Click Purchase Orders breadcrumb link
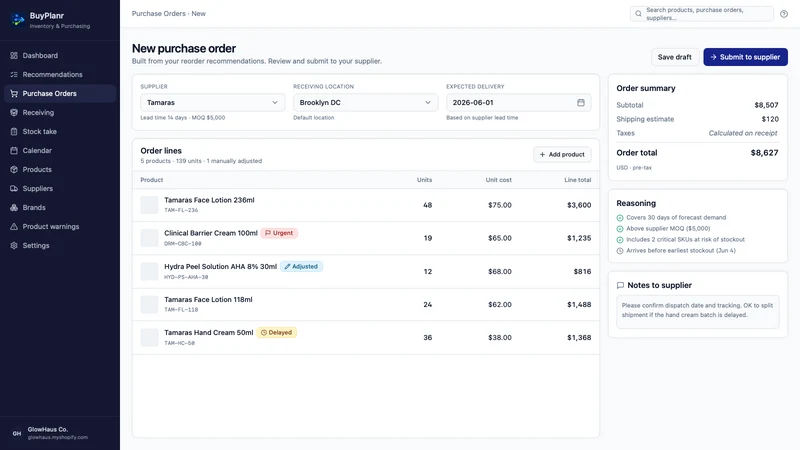800x450 pixels. click(x=159, y=14)
